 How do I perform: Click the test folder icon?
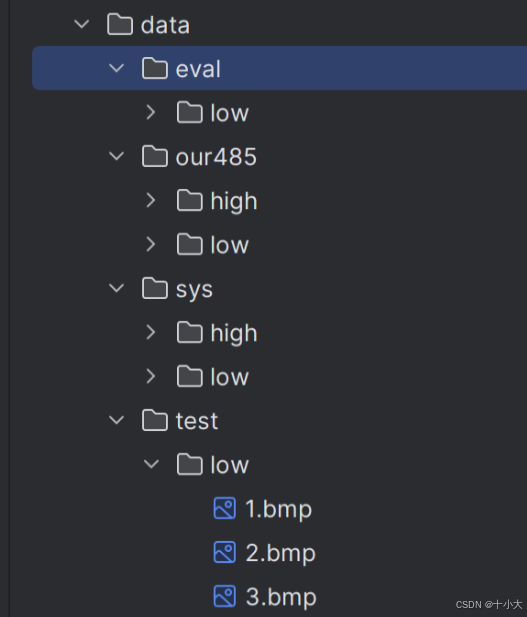[155, 420]
